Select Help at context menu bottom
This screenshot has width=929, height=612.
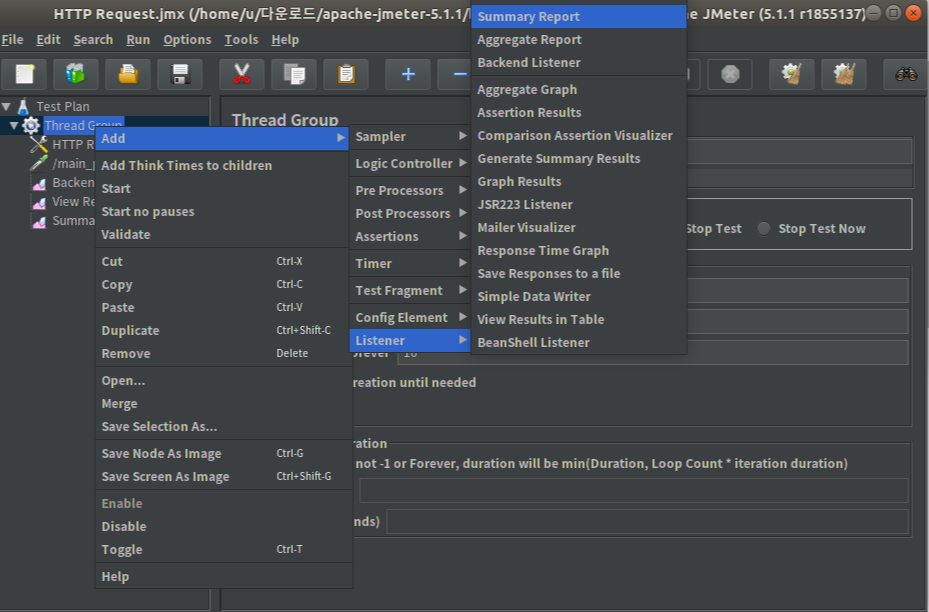tap(222, 576)
